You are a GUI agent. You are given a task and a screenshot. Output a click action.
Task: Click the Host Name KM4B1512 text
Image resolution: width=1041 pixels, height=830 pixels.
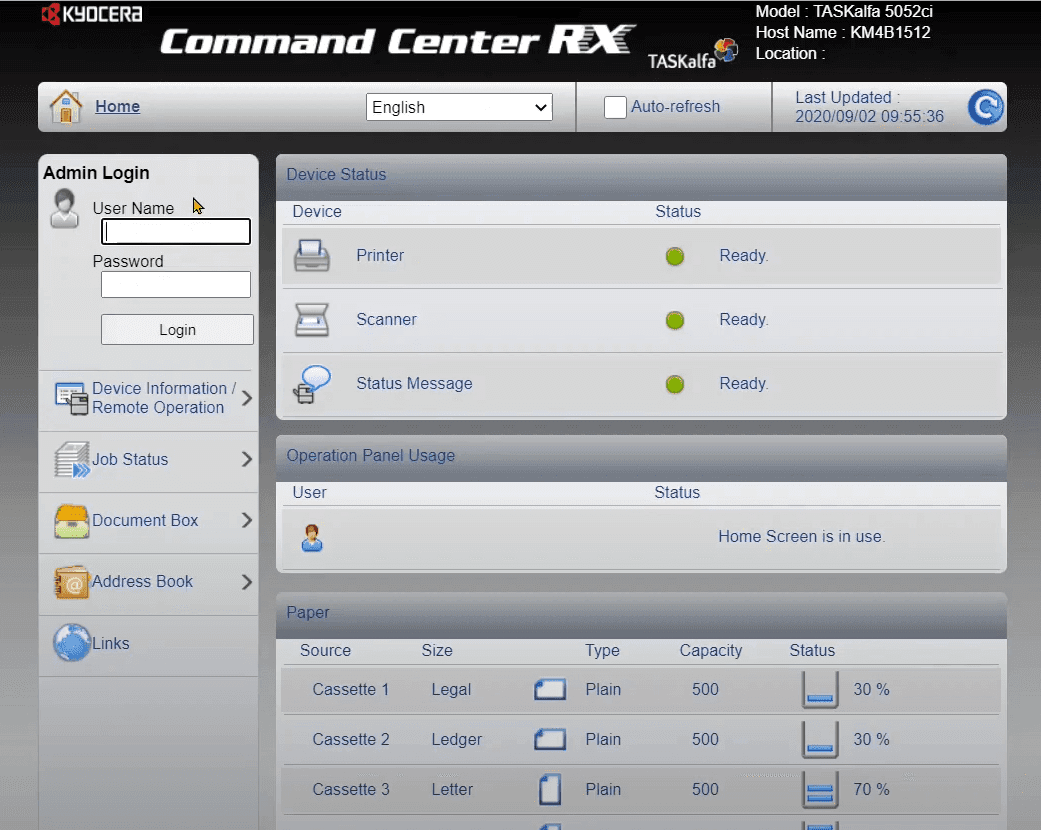[x=842, y=33]
